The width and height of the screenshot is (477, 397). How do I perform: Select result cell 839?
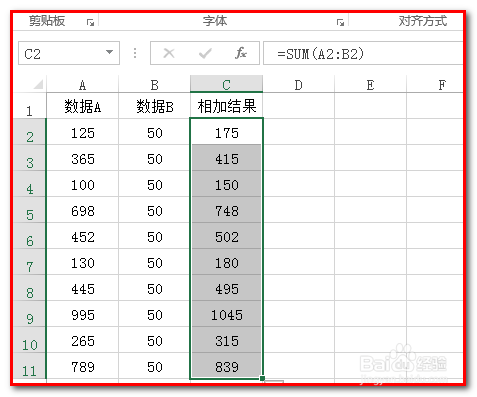[226, 365]
